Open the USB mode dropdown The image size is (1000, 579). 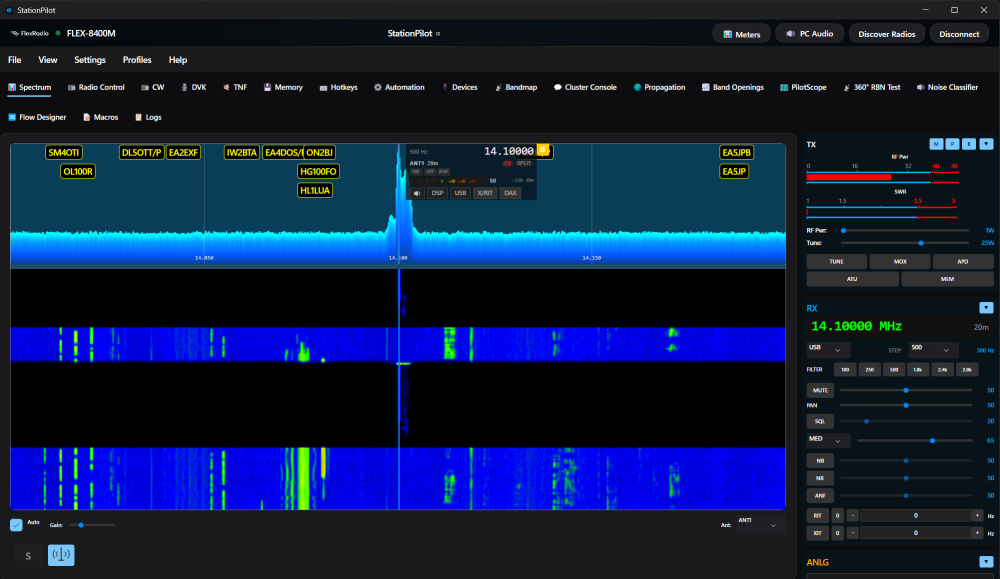point(828,350)
